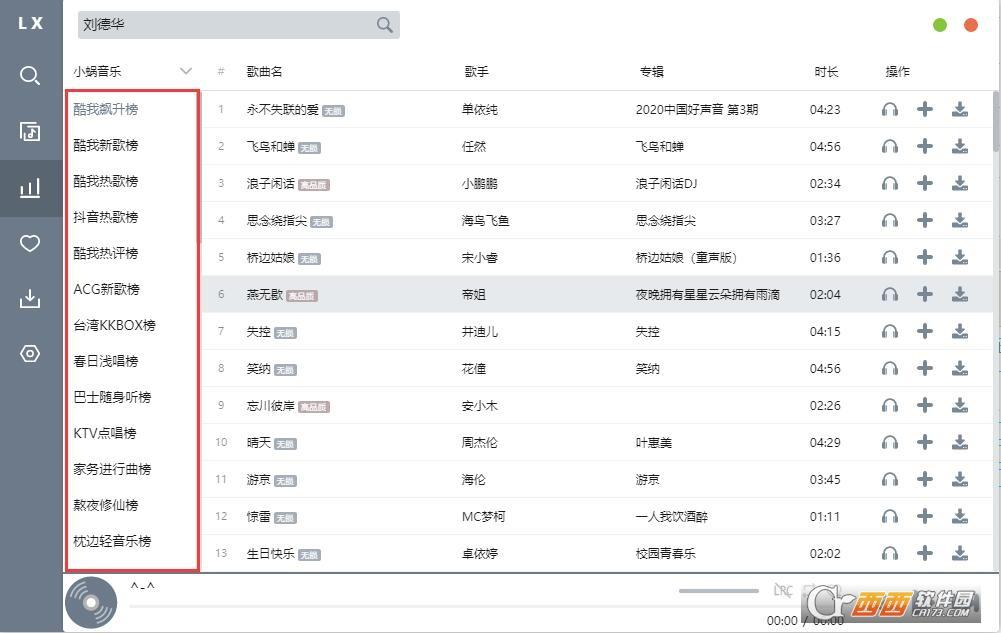Play 思念绕指尖 using its headphone icon
Viewport: 1001px width, 633px height.
coord(890,221)
